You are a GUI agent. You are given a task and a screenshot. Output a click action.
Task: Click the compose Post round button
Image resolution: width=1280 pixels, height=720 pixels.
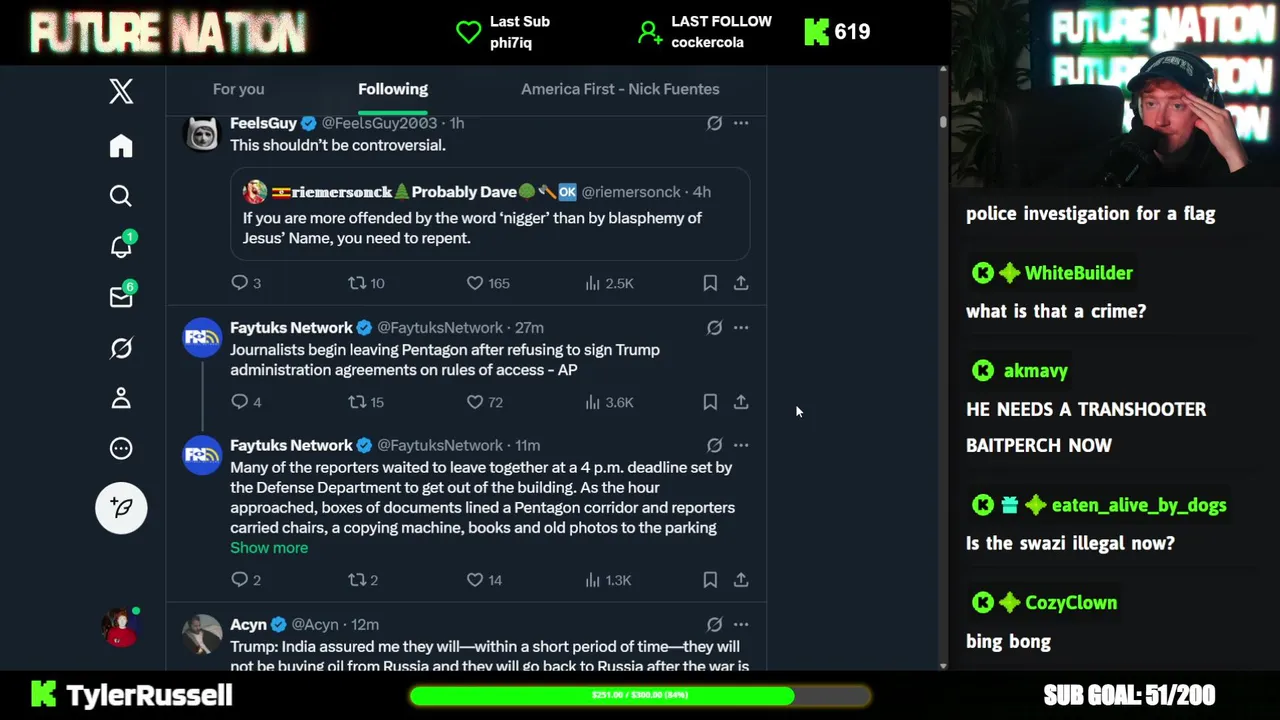[121, 508]
